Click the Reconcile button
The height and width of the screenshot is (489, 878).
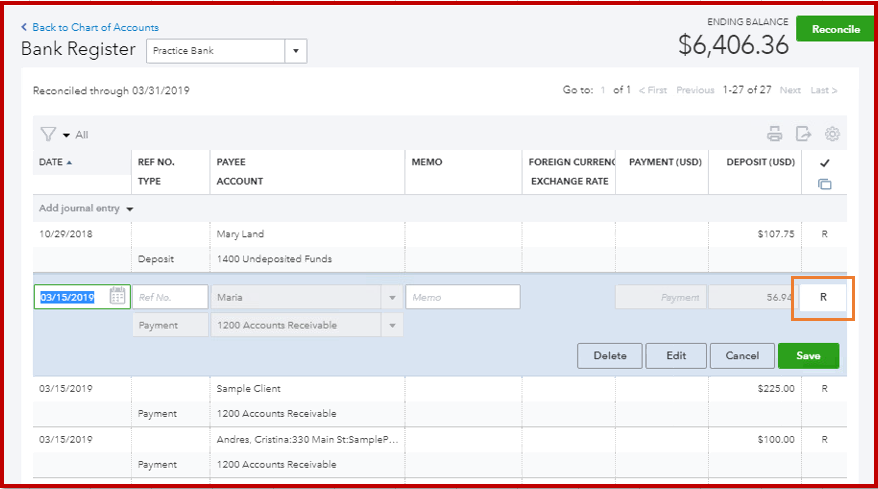836,29
